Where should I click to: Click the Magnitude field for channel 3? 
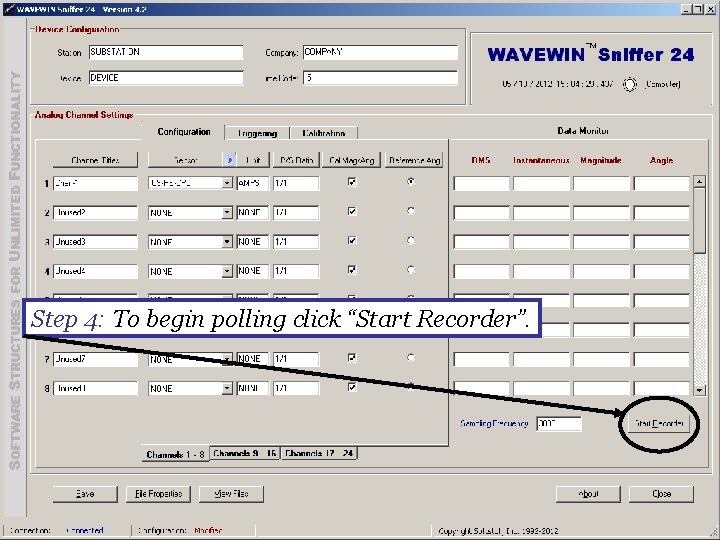601,242
